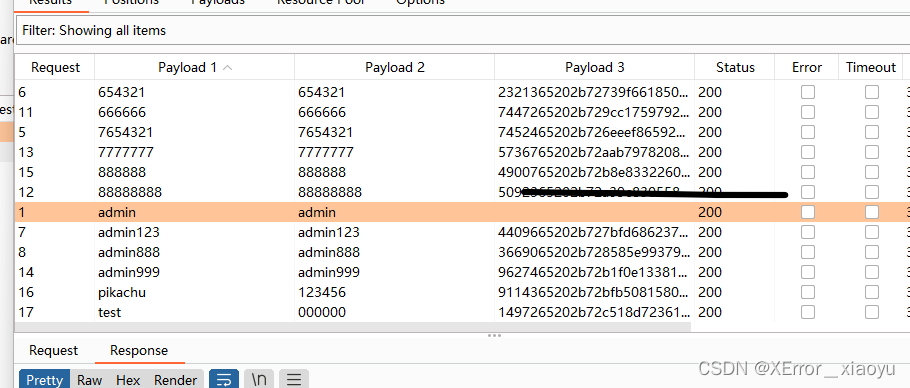
Task: Tick Error checkbox for request 11 row
Action: [807, 112]
